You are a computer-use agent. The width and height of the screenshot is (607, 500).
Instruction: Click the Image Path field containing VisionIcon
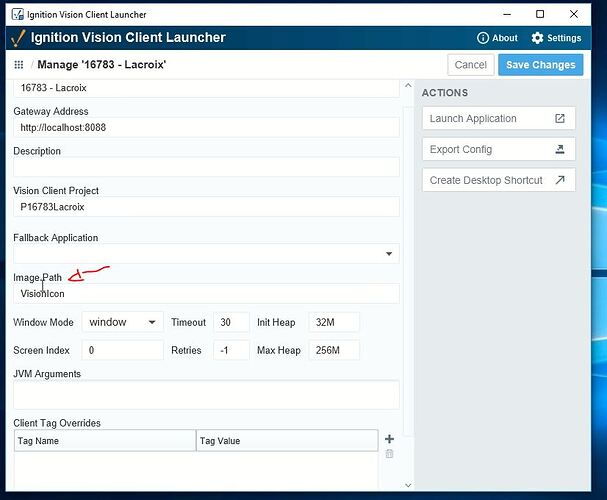(206, 294)
